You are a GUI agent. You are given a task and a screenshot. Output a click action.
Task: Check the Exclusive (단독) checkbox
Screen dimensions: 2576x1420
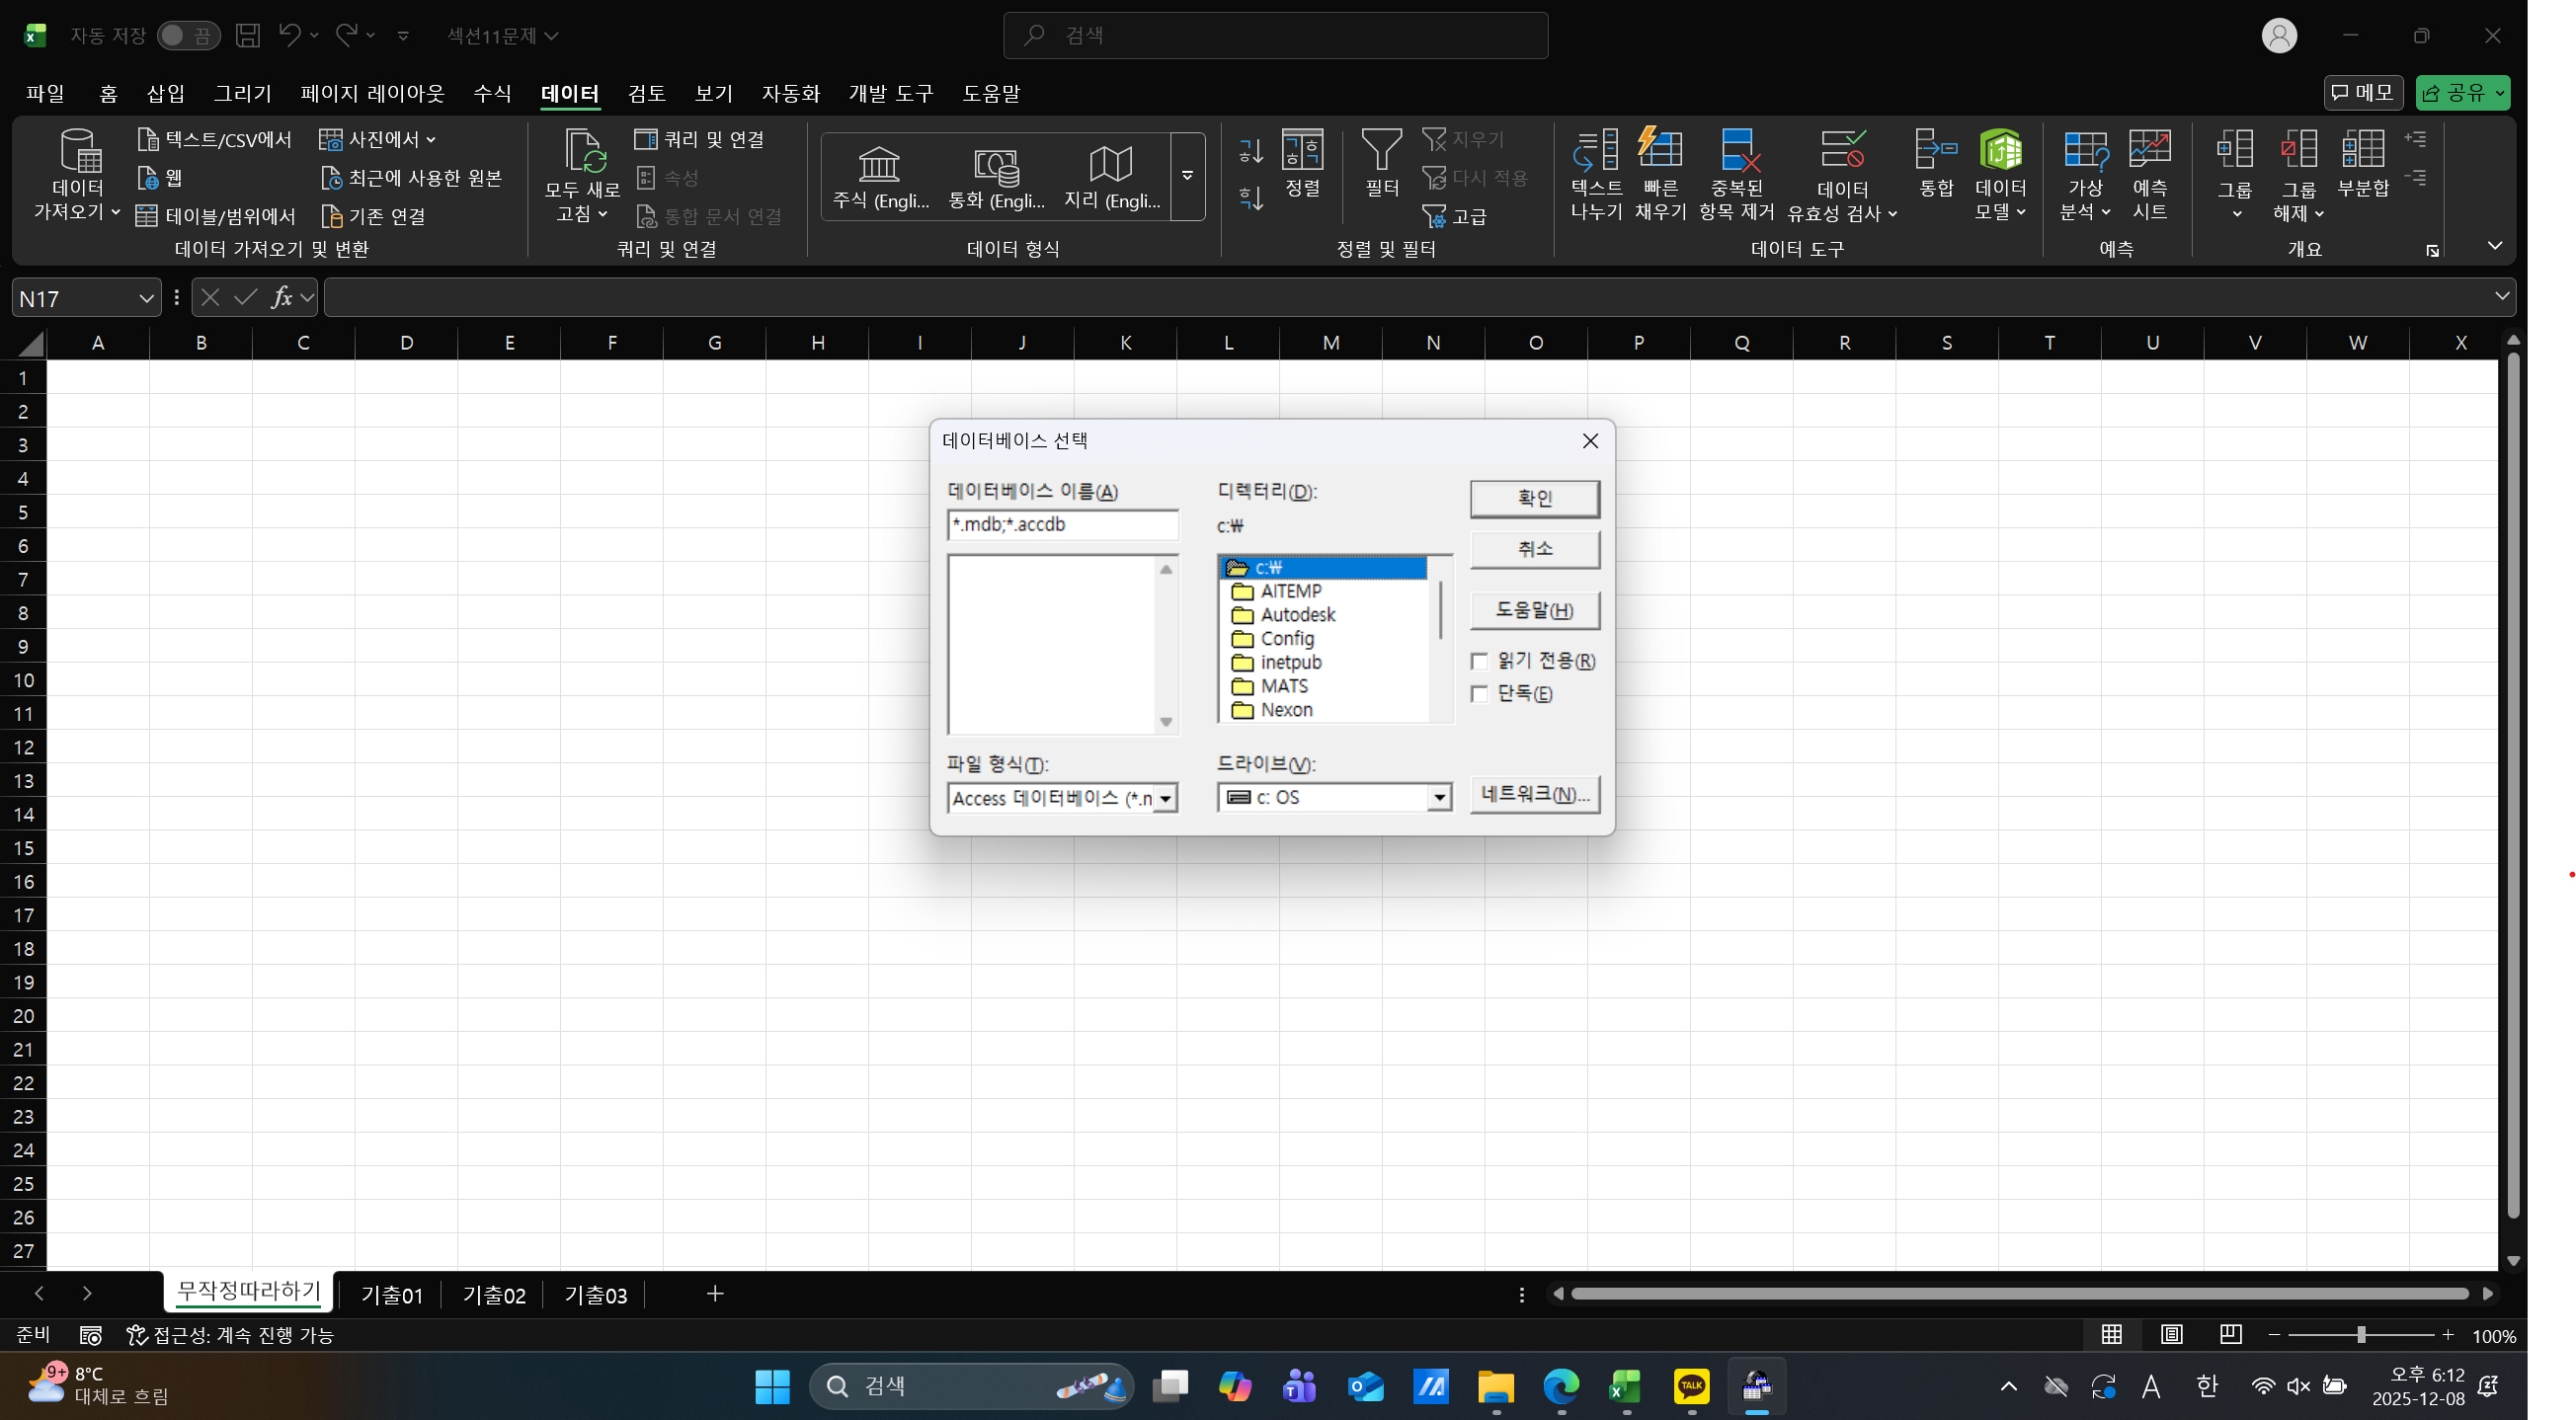click(x=1480, y=694)
